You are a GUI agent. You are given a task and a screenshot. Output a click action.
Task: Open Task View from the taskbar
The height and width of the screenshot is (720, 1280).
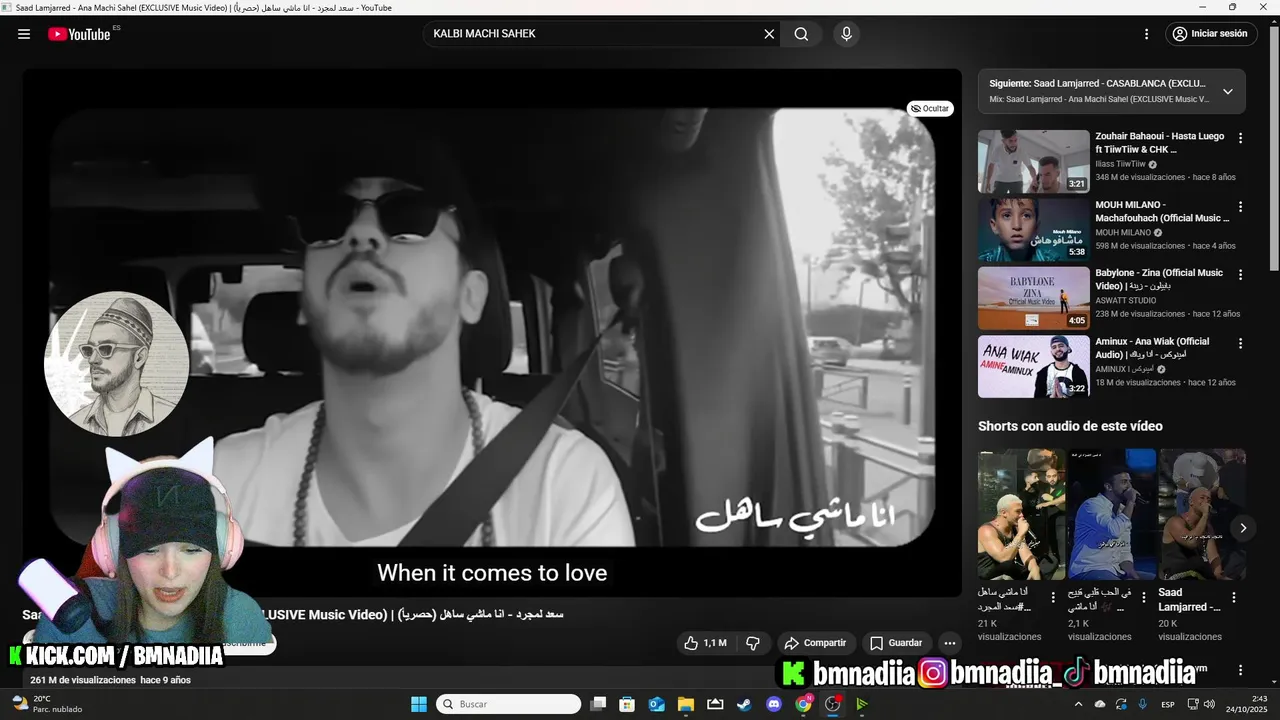(598, 704)
